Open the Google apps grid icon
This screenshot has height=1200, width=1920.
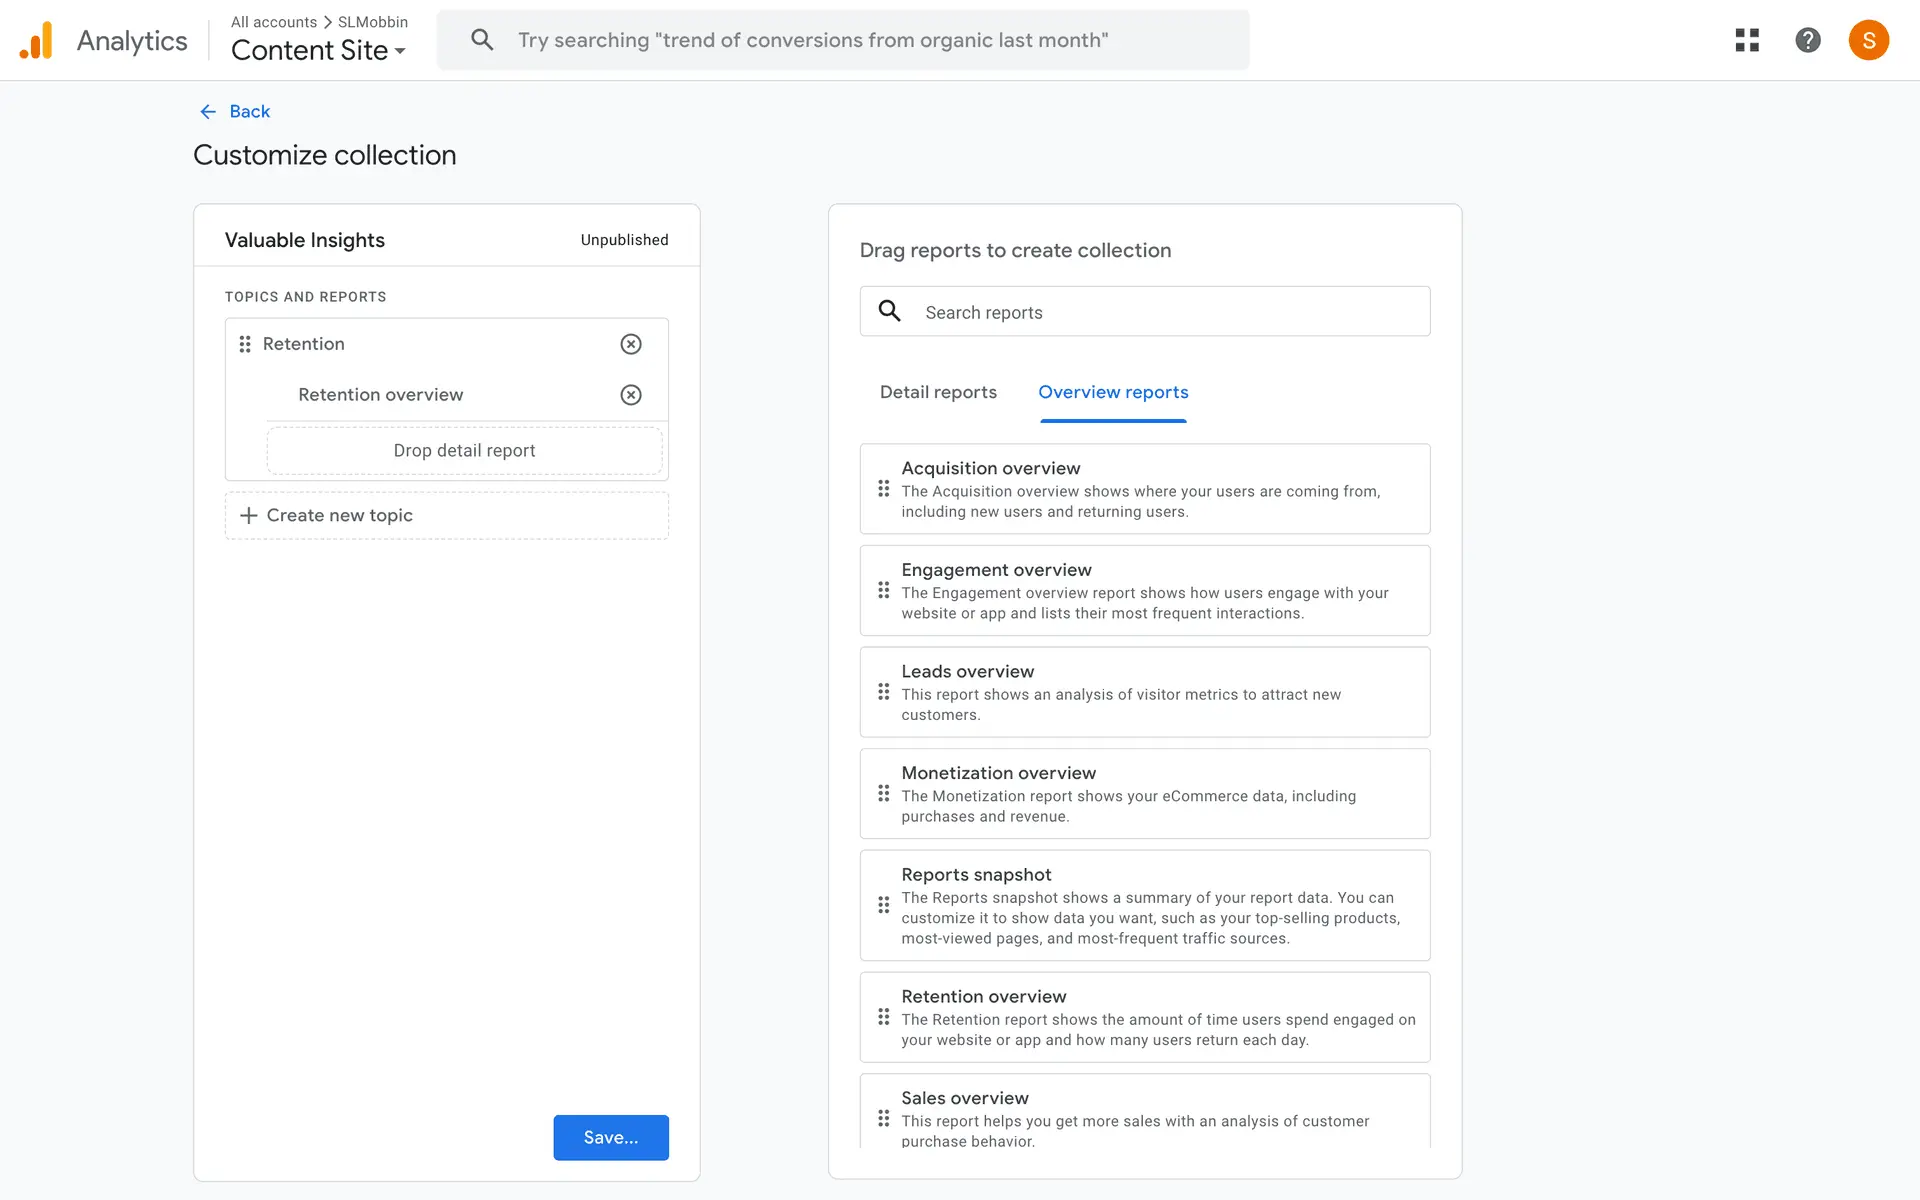1746,40
